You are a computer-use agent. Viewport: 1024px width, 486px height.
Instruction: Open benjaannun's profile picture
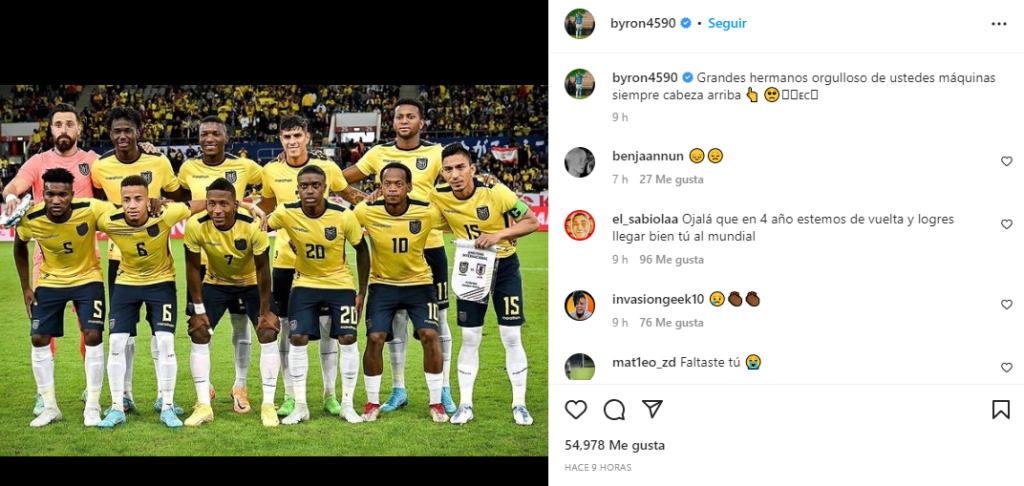(x=579, y=162)
